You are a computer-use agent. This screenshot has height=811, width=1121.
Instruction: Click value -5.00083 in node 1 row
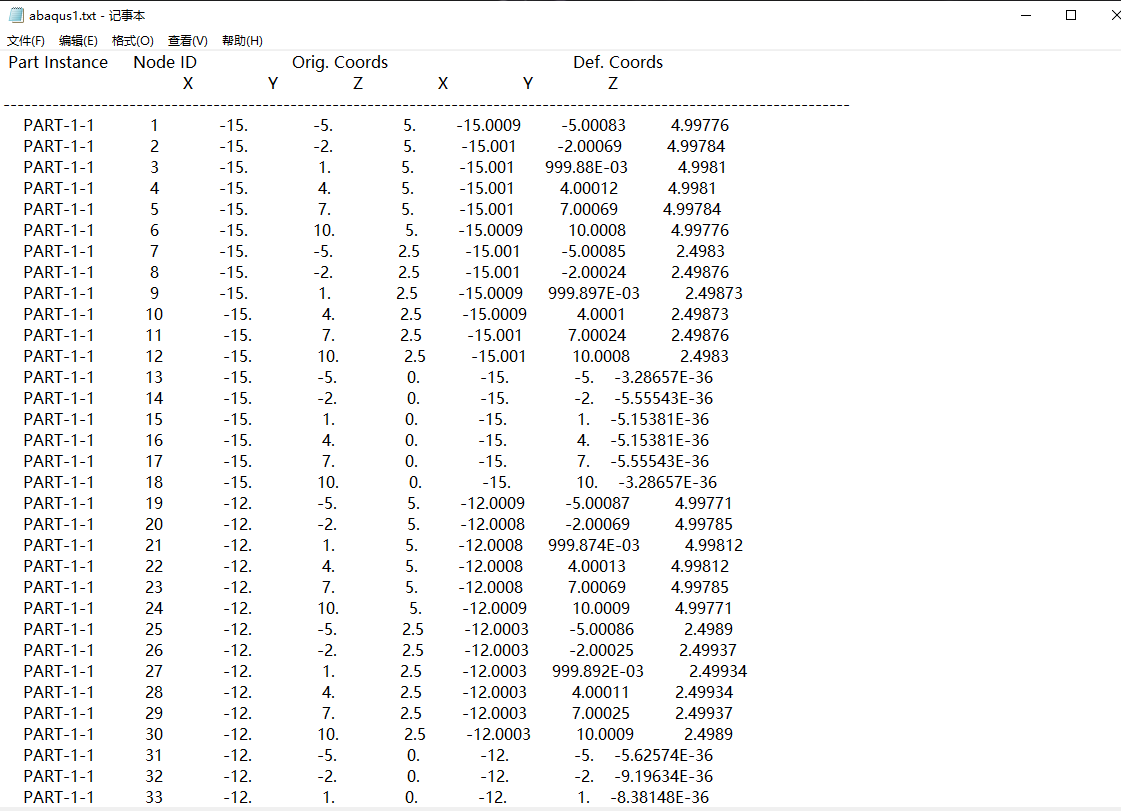593,125
